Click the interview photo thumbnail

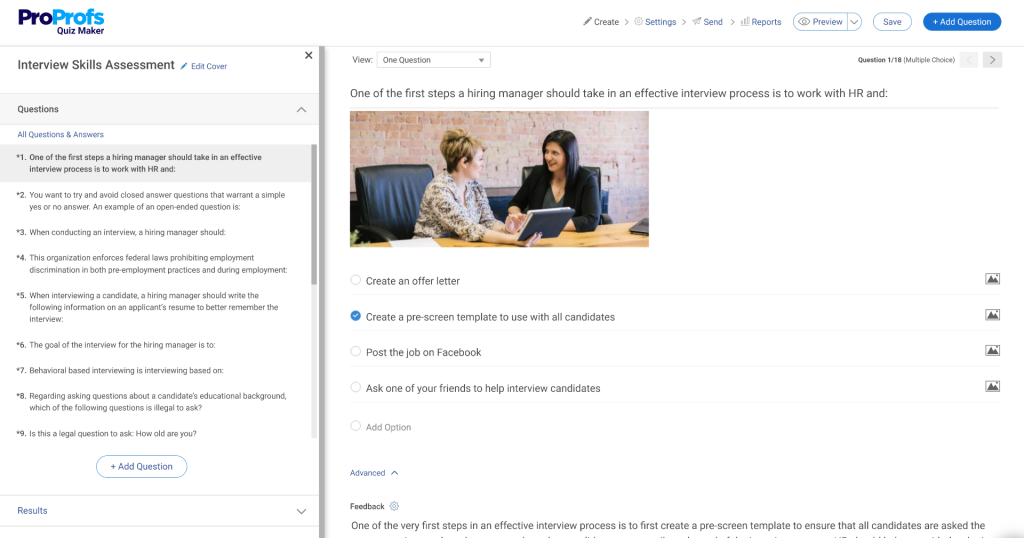pyautogui.click(x=499, y=178)
